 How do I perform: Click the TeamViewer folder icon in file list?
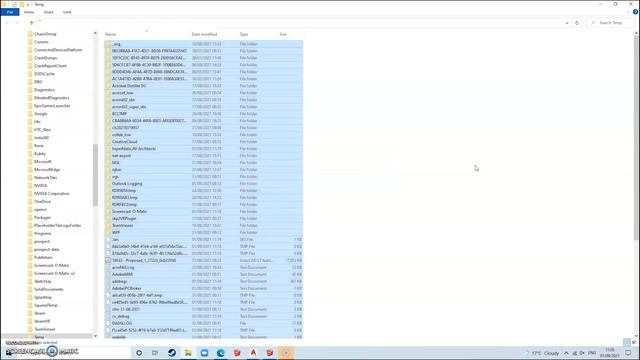click(x=108, y=225)
